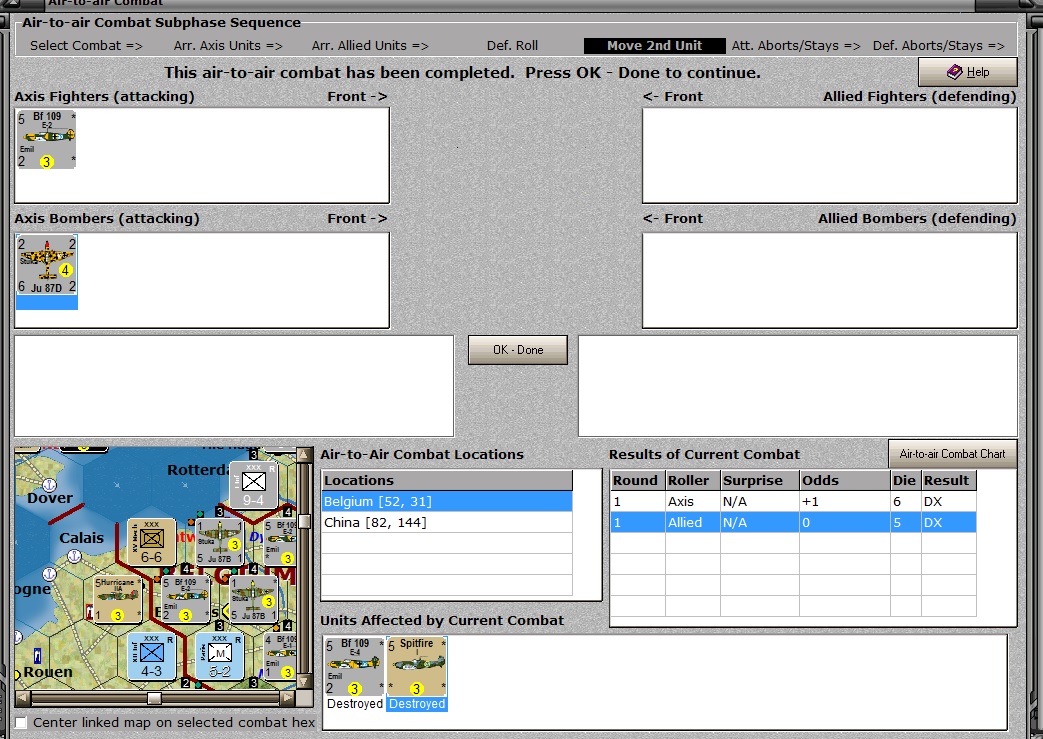
Task: Enable center linked map on combat hex
Action: coord(21,722)
